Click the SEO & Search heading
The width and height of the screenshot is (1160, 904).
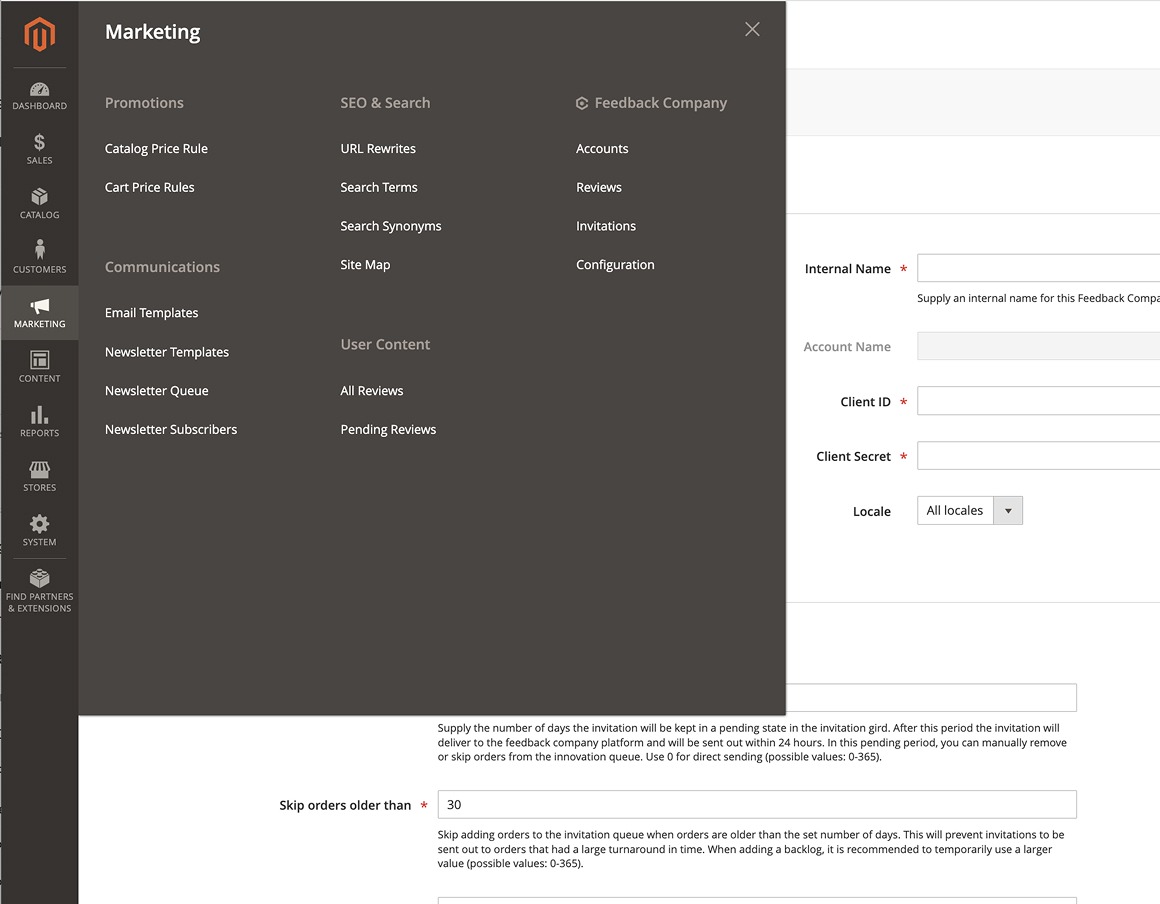click(x=385, y=103)
